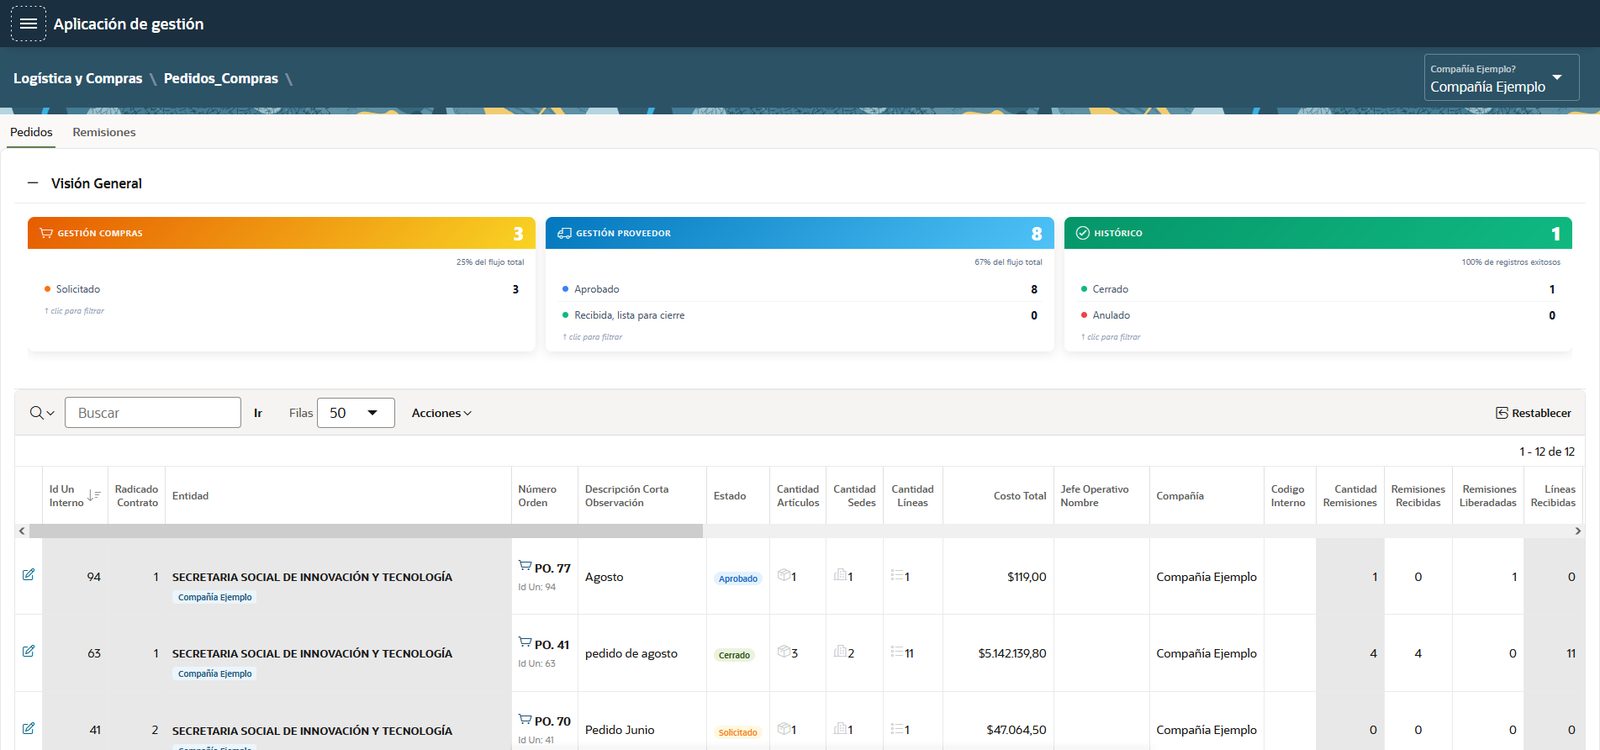Screen dimensions: 1600x750
Task: Filter by Solicitado status
Action: [x=281, y=289]
